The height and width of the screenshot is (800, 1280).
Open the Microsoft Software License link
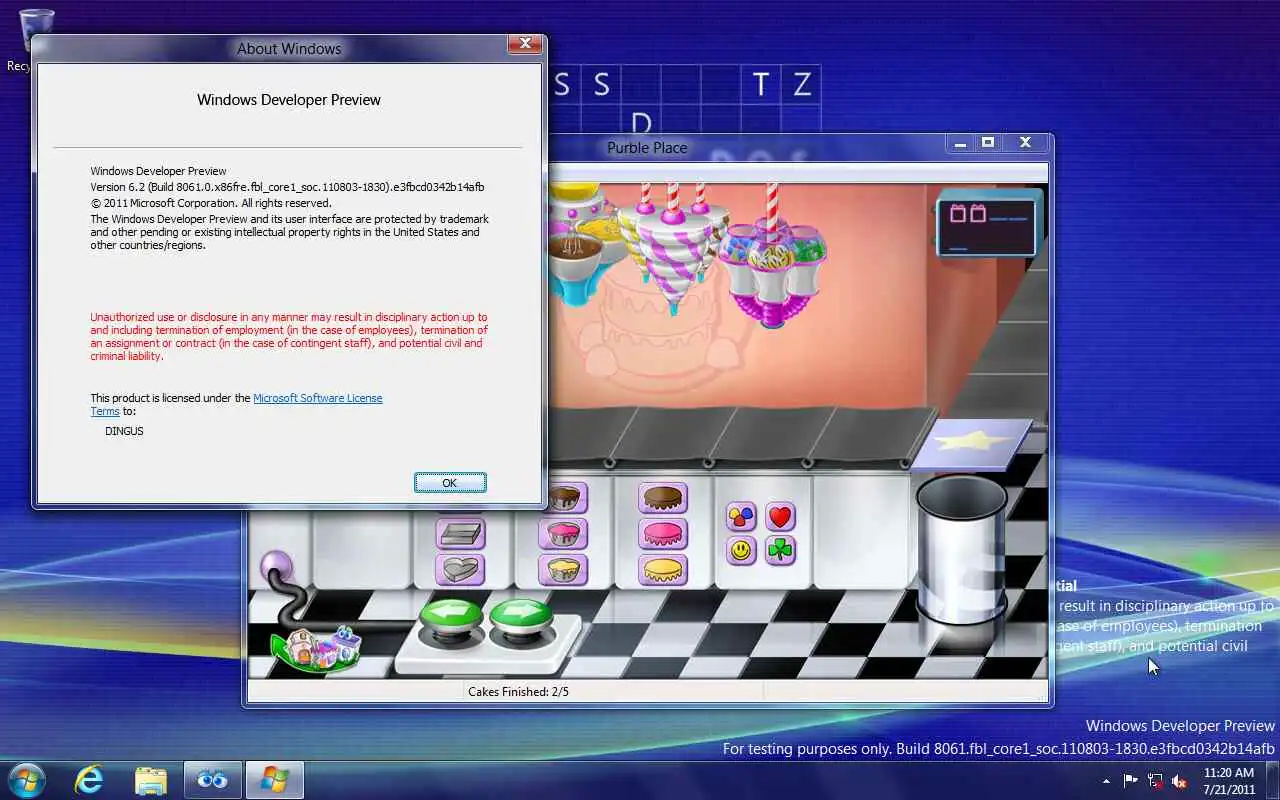(x=318, y=398)
